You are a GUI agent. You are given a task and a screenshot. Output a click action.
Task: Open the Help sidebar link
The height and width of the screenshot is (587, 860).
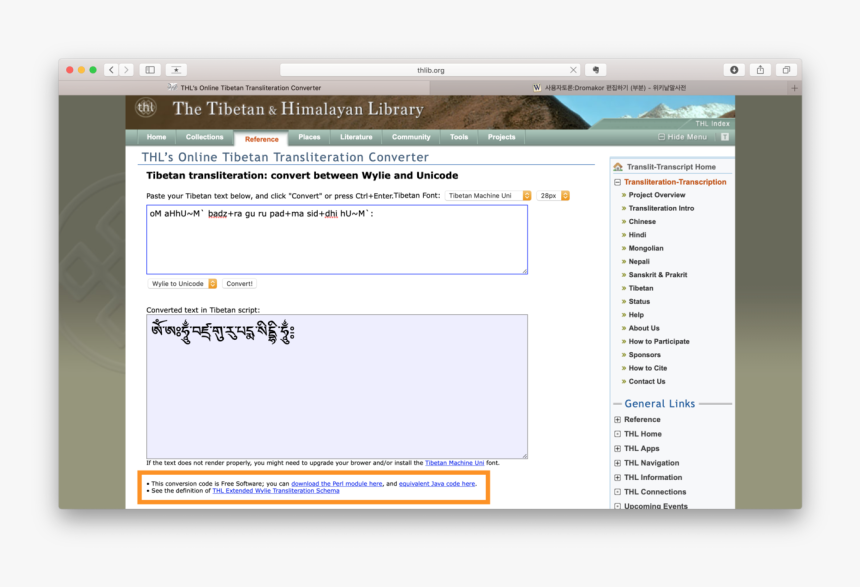tap(636, 315)
